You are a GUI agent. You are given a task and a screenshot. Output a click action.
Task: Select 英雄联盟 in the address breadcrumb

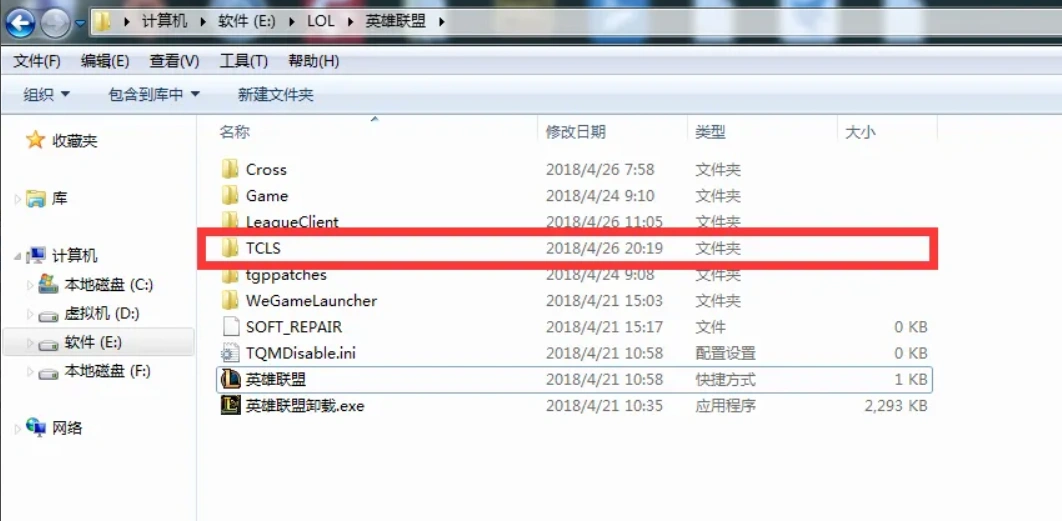pos(395,21)
